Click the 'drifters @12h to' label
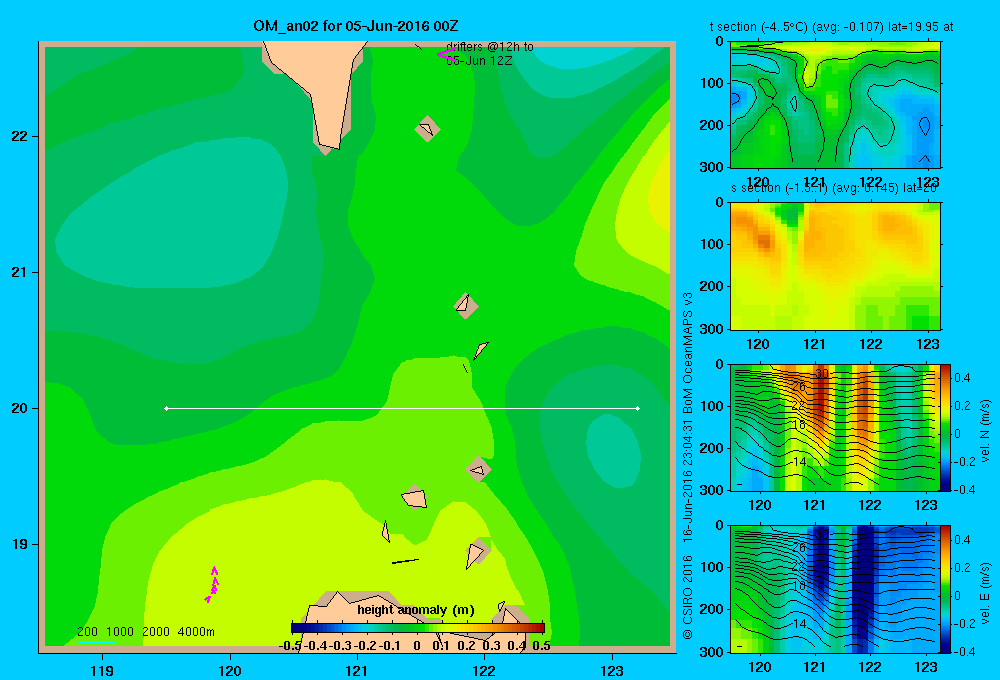Viewport: 1000px width, 680px height. coord(490,47)
